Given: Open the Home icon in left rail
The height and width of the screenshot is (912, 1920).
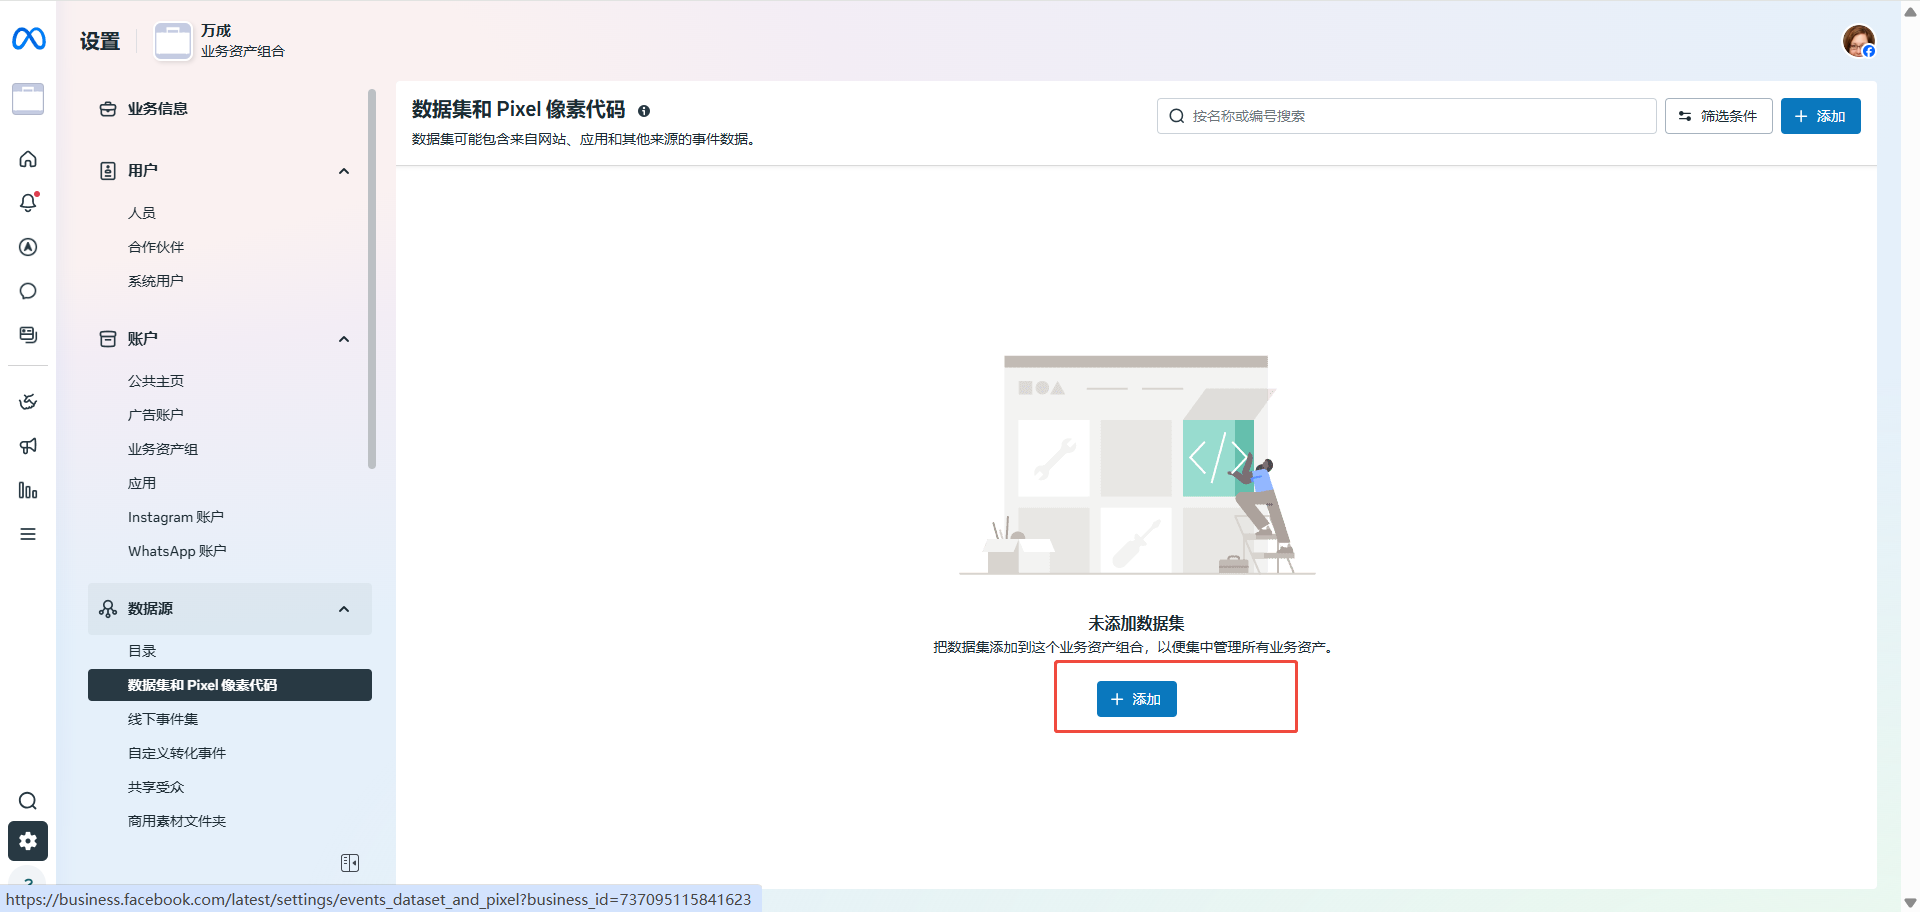Looking at the screenshot, I should point(28,159).
